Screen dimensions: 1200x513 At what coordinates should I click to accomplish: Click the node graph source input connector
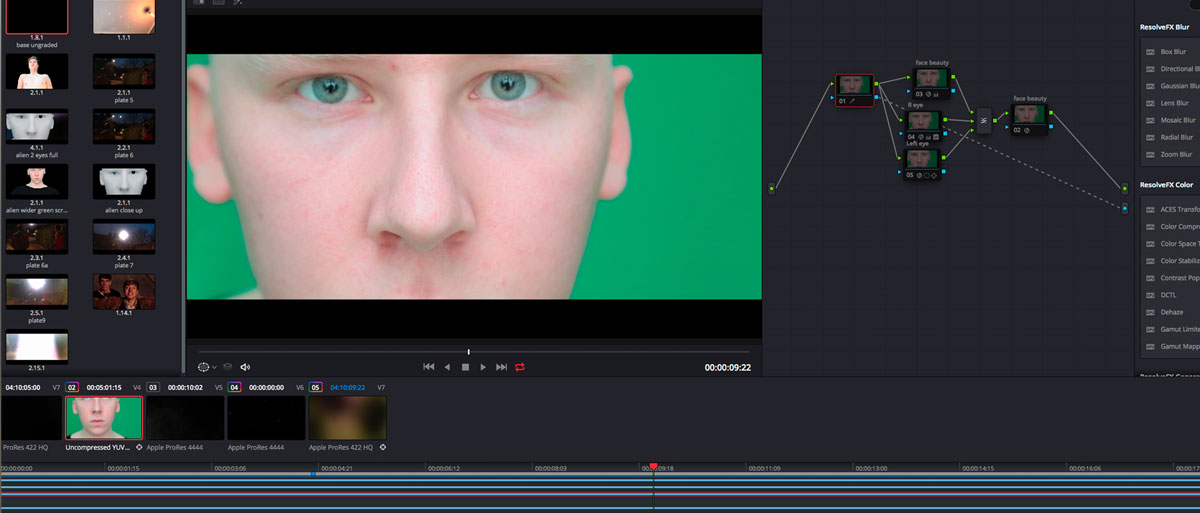pos(771,188)
